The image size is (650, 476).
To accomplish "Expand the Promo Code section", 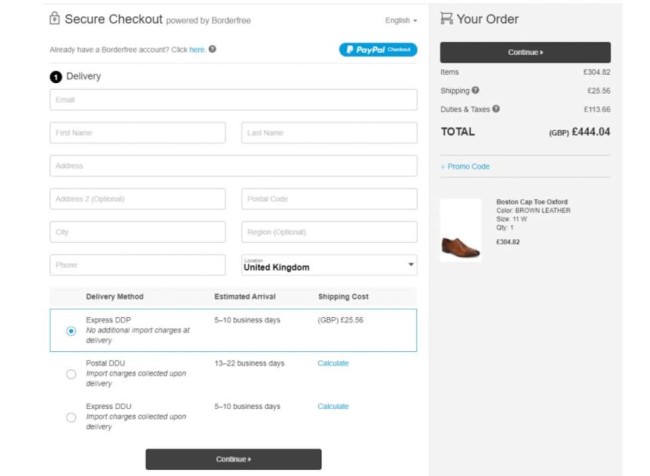I will tap(466, 166).
